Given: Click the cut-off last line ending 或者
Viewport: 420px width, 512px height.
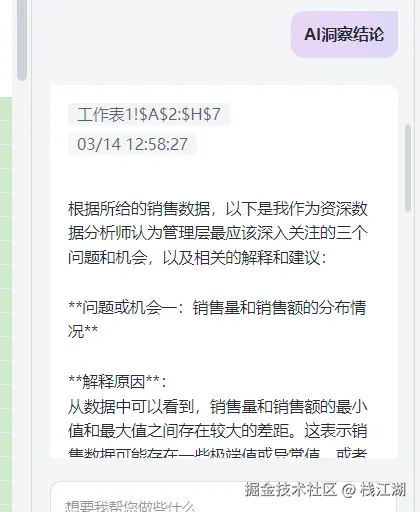Looking at the screenshot, I should [x=218, y=453].
